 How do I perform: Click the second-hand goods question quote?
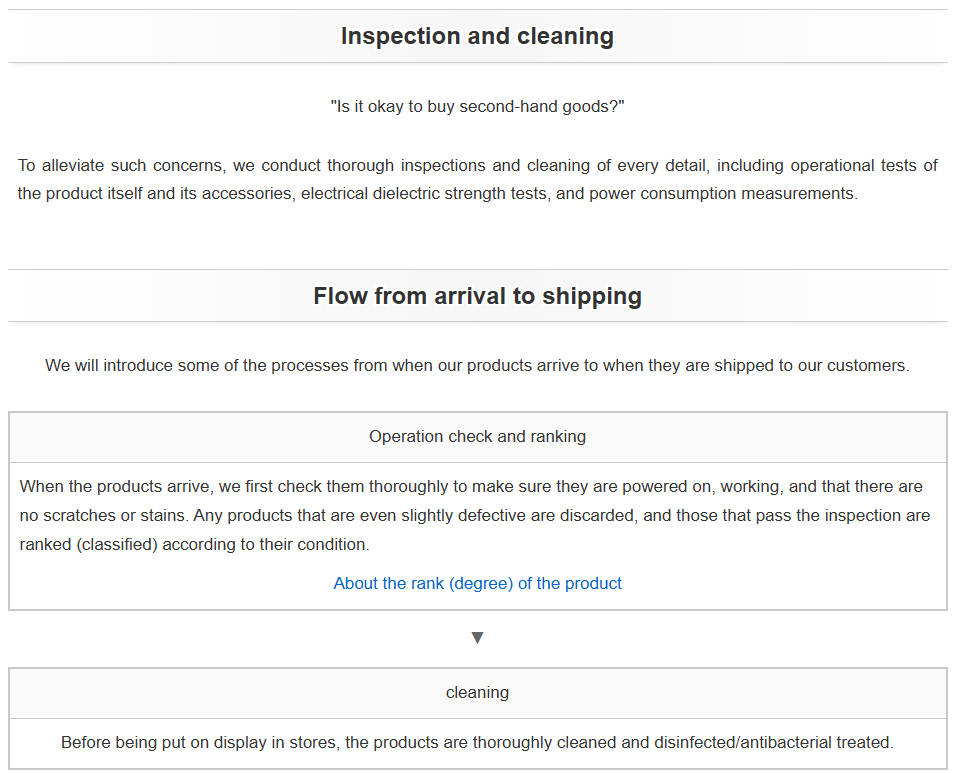(477, 106)
